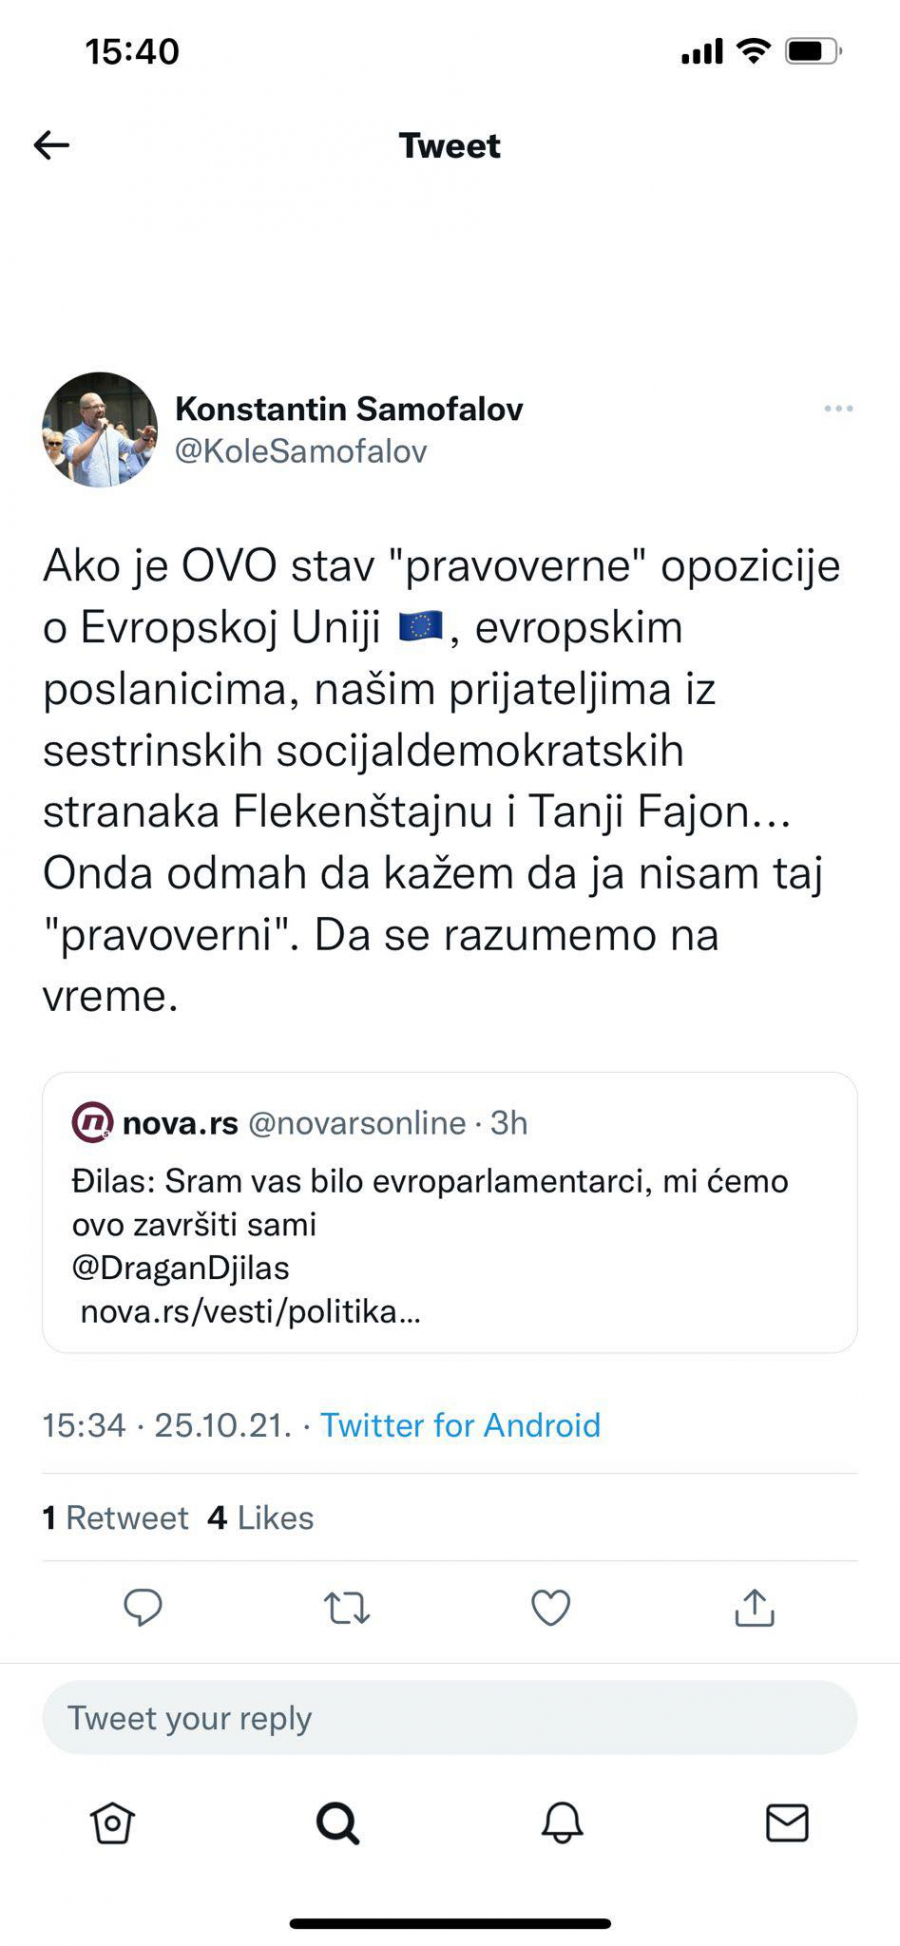View the 4 Likes list

[x=258, y=1517]
